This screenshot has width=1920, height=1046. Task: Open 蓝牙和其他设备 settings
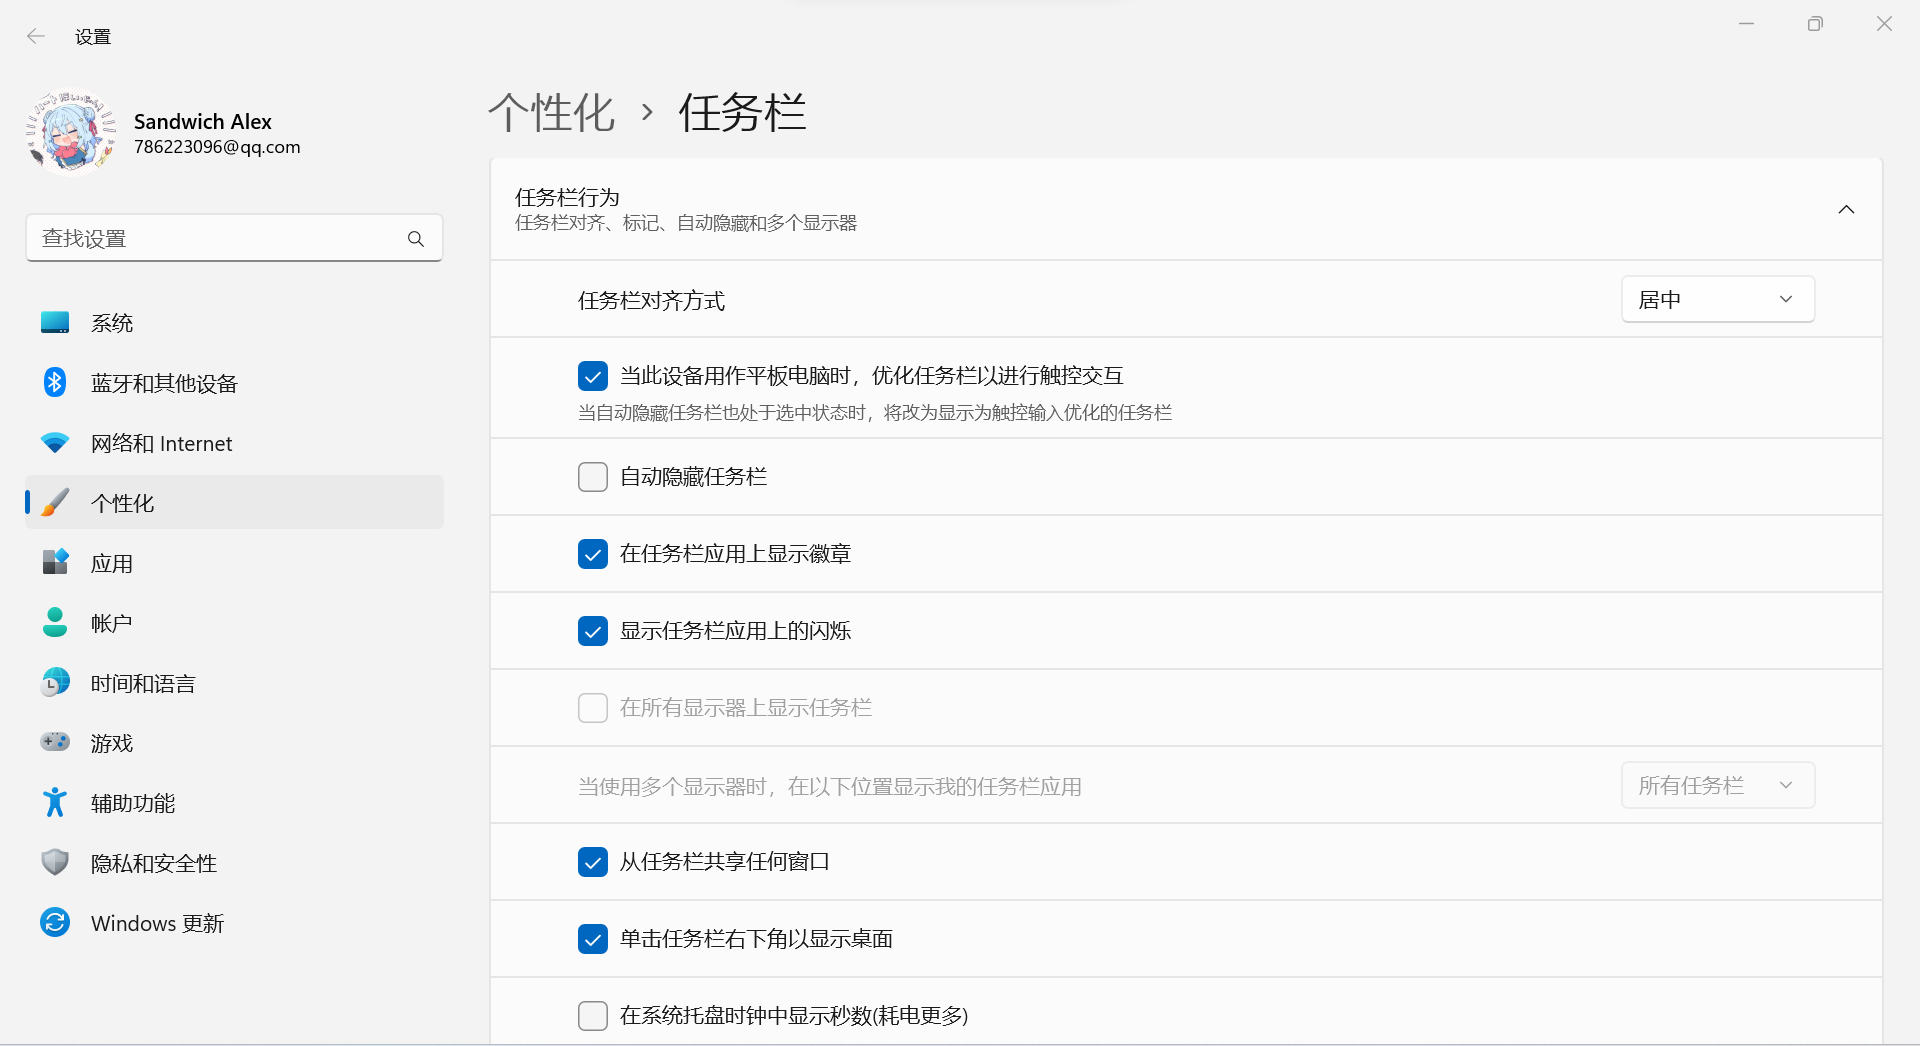[163, 382]
